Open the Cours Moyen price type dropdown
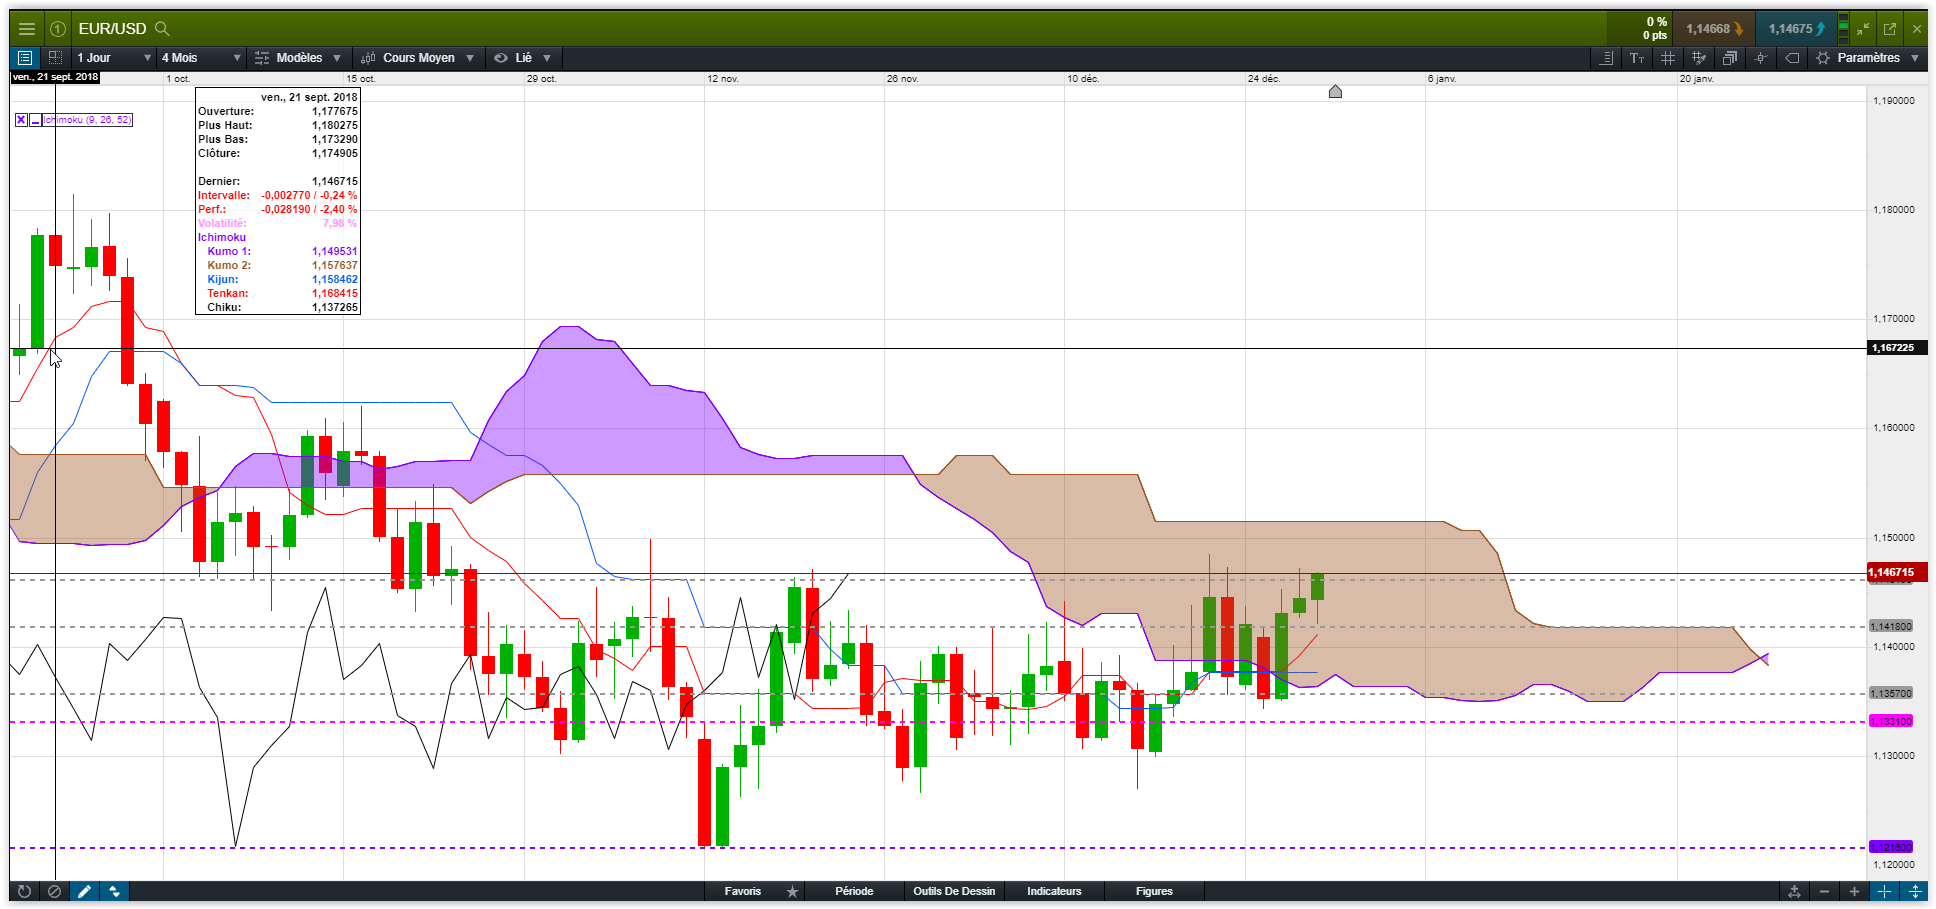This screenshot has width=1936, height=909. pyautogui.click(x=417, y=58)
